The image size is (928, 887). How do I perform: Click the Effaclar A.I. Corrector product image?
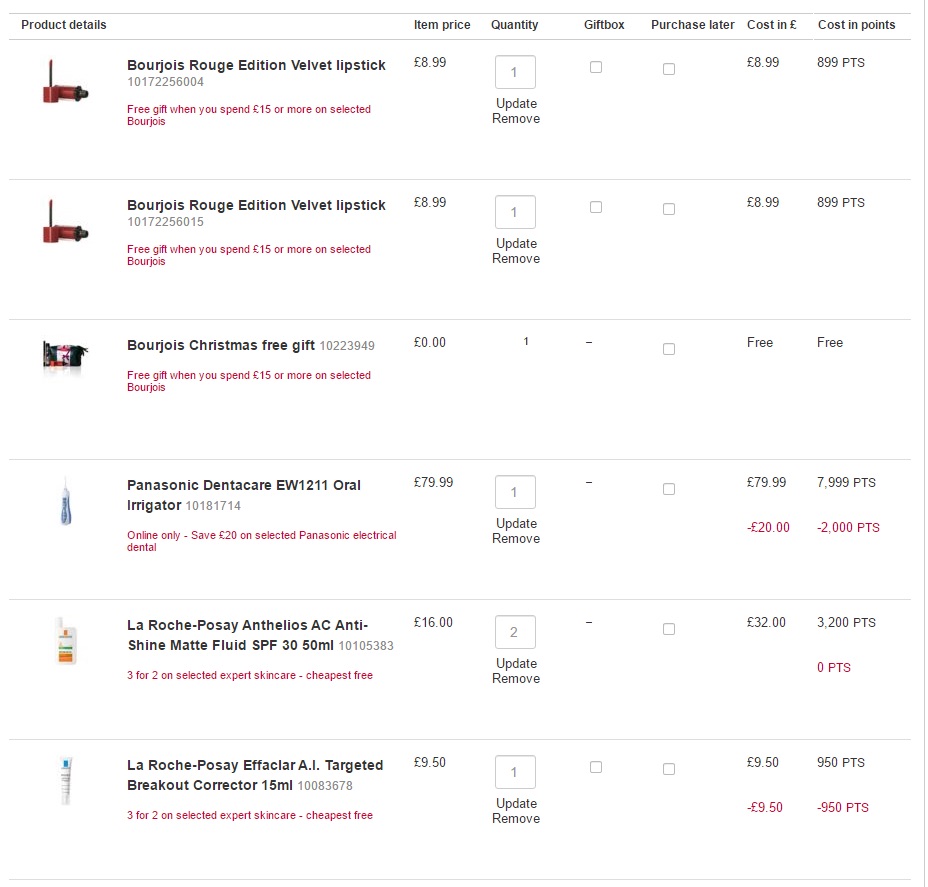coord(65,781)
